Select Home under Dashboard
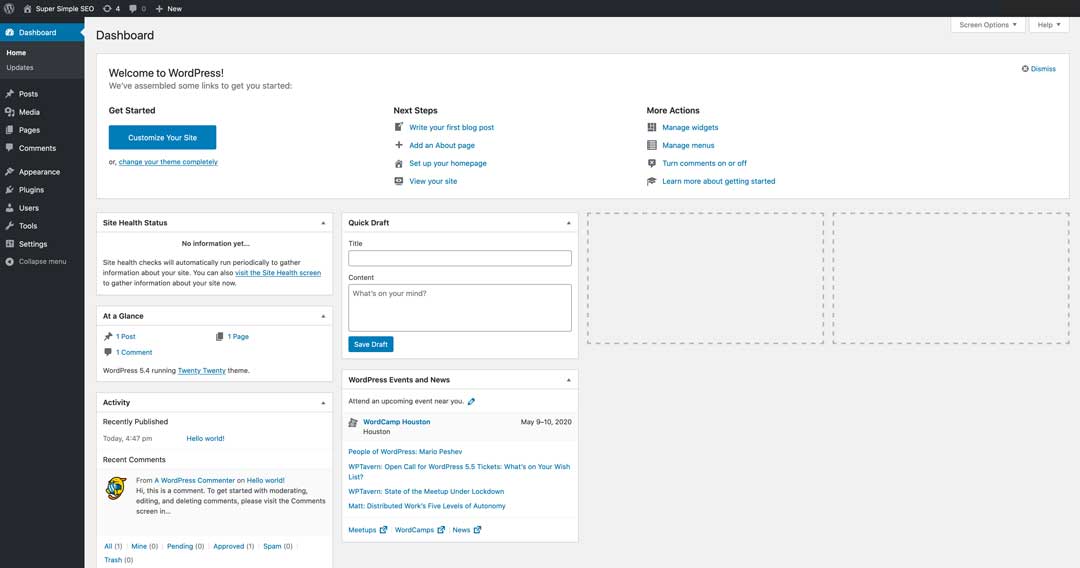 [x=16, y=52]
